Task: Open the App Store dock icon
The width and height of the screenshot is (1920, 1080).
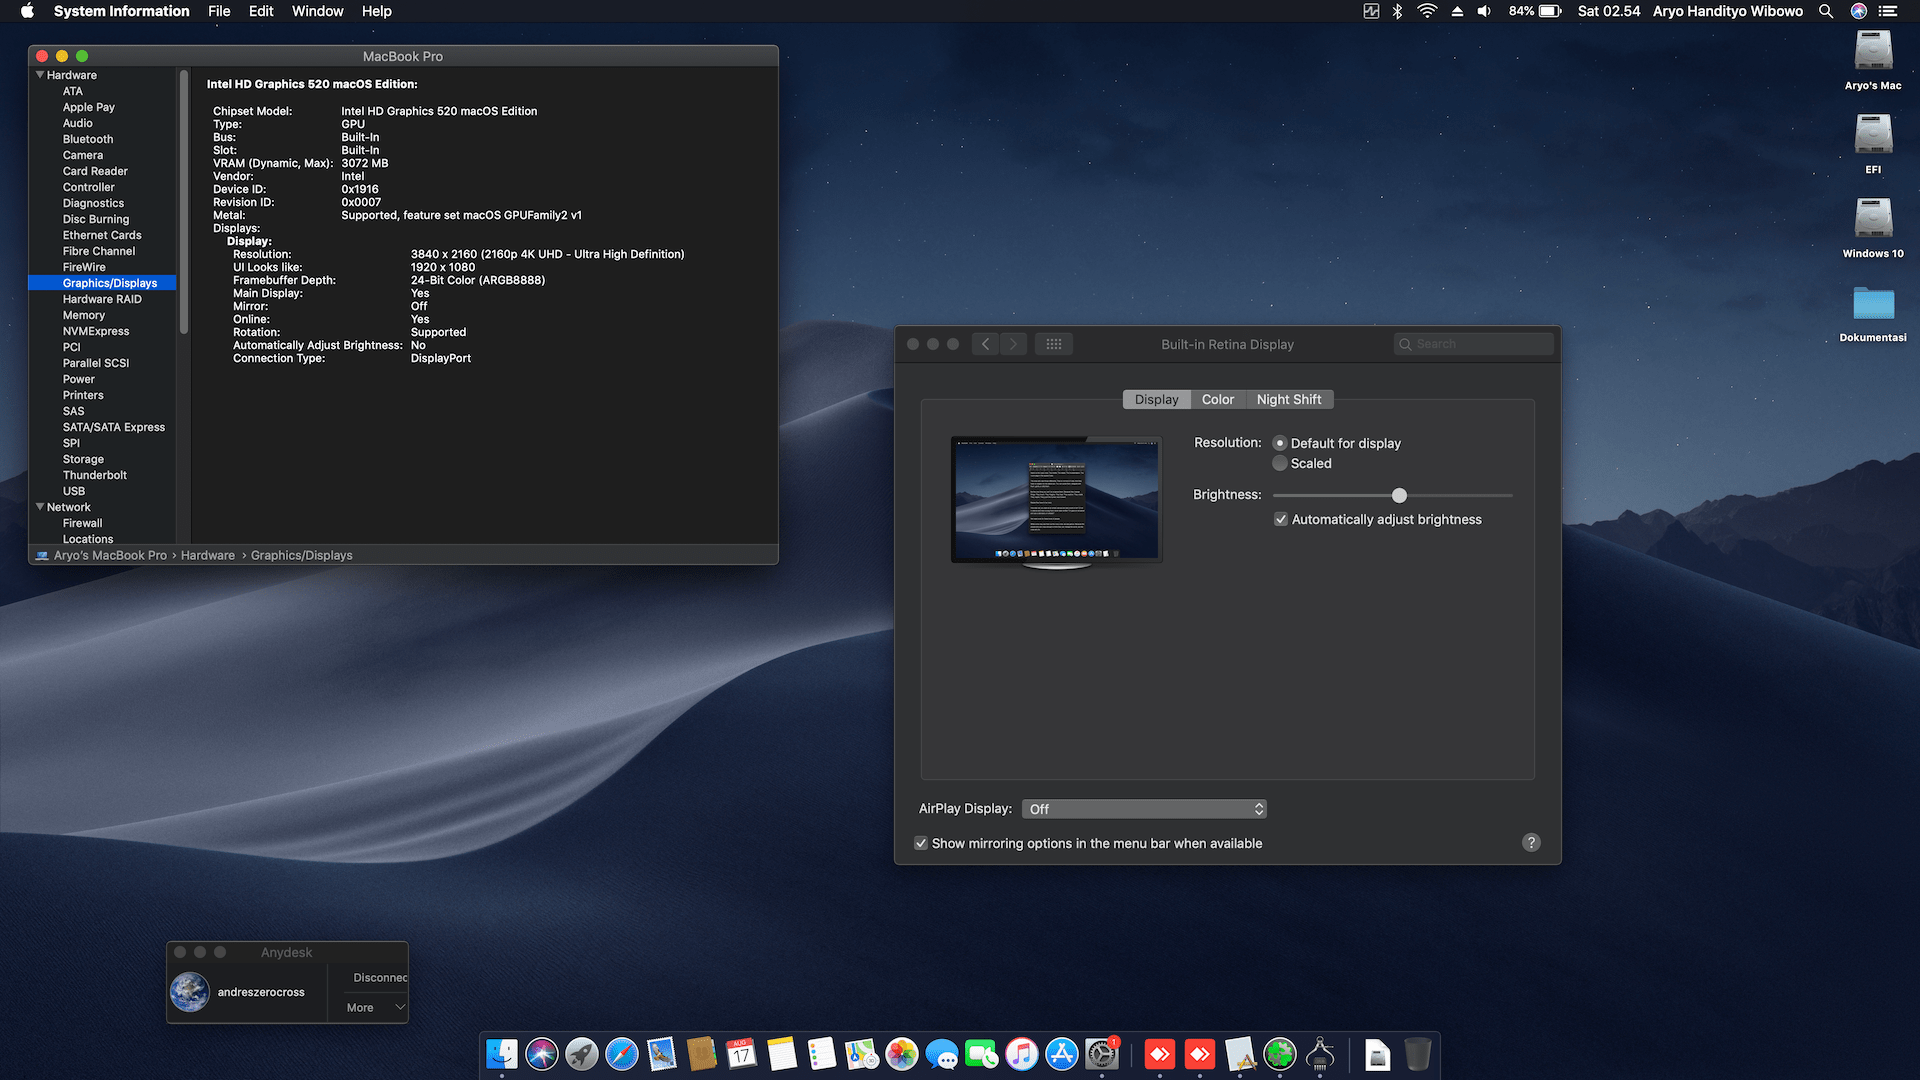Action: point(1061,1054)
